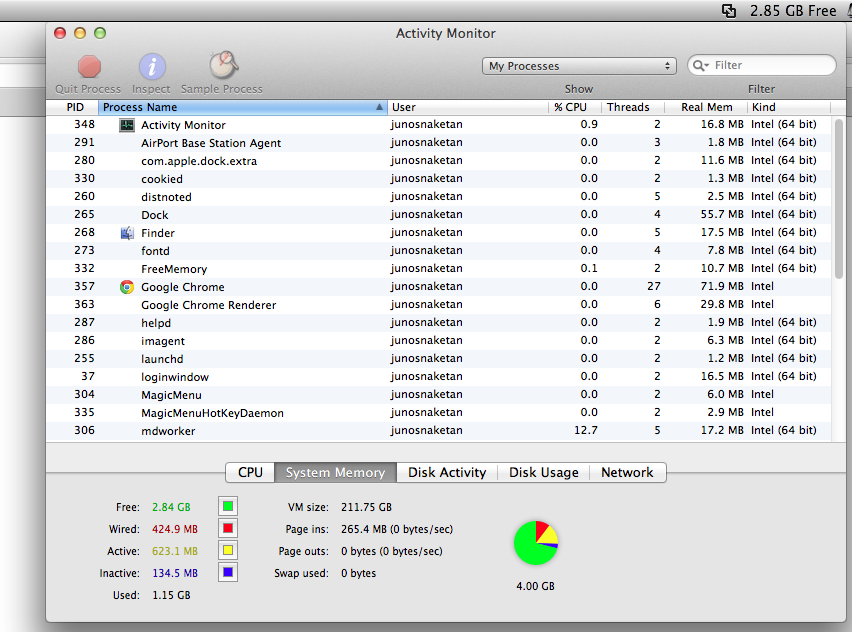The height and width of the screenshot is (632, 852).
Task: Click the Quit Process stop-sign icon
Action: pos(89,66)
